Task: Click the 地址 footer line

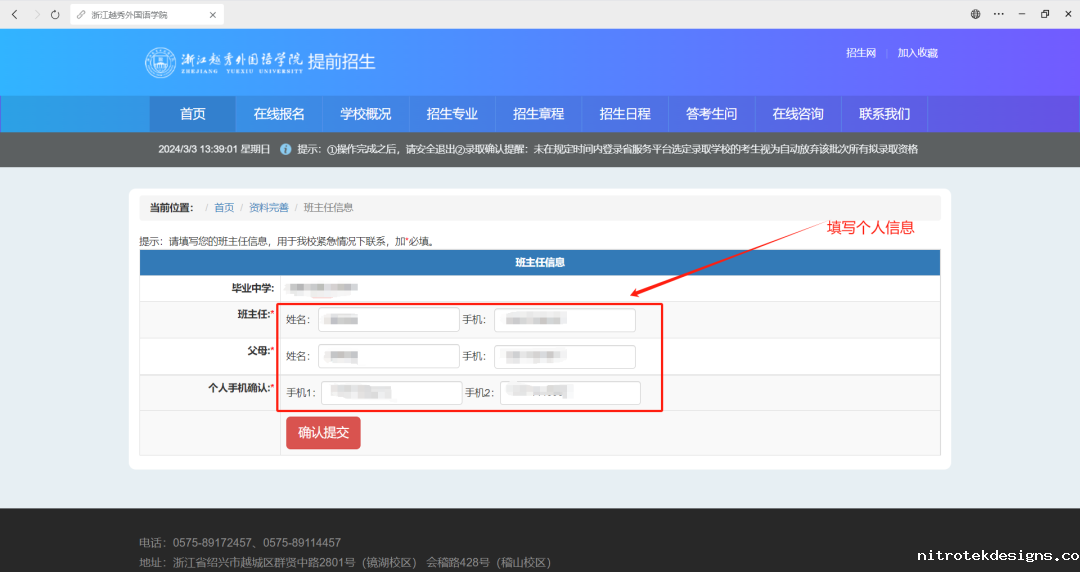Action: coord(345,562)
